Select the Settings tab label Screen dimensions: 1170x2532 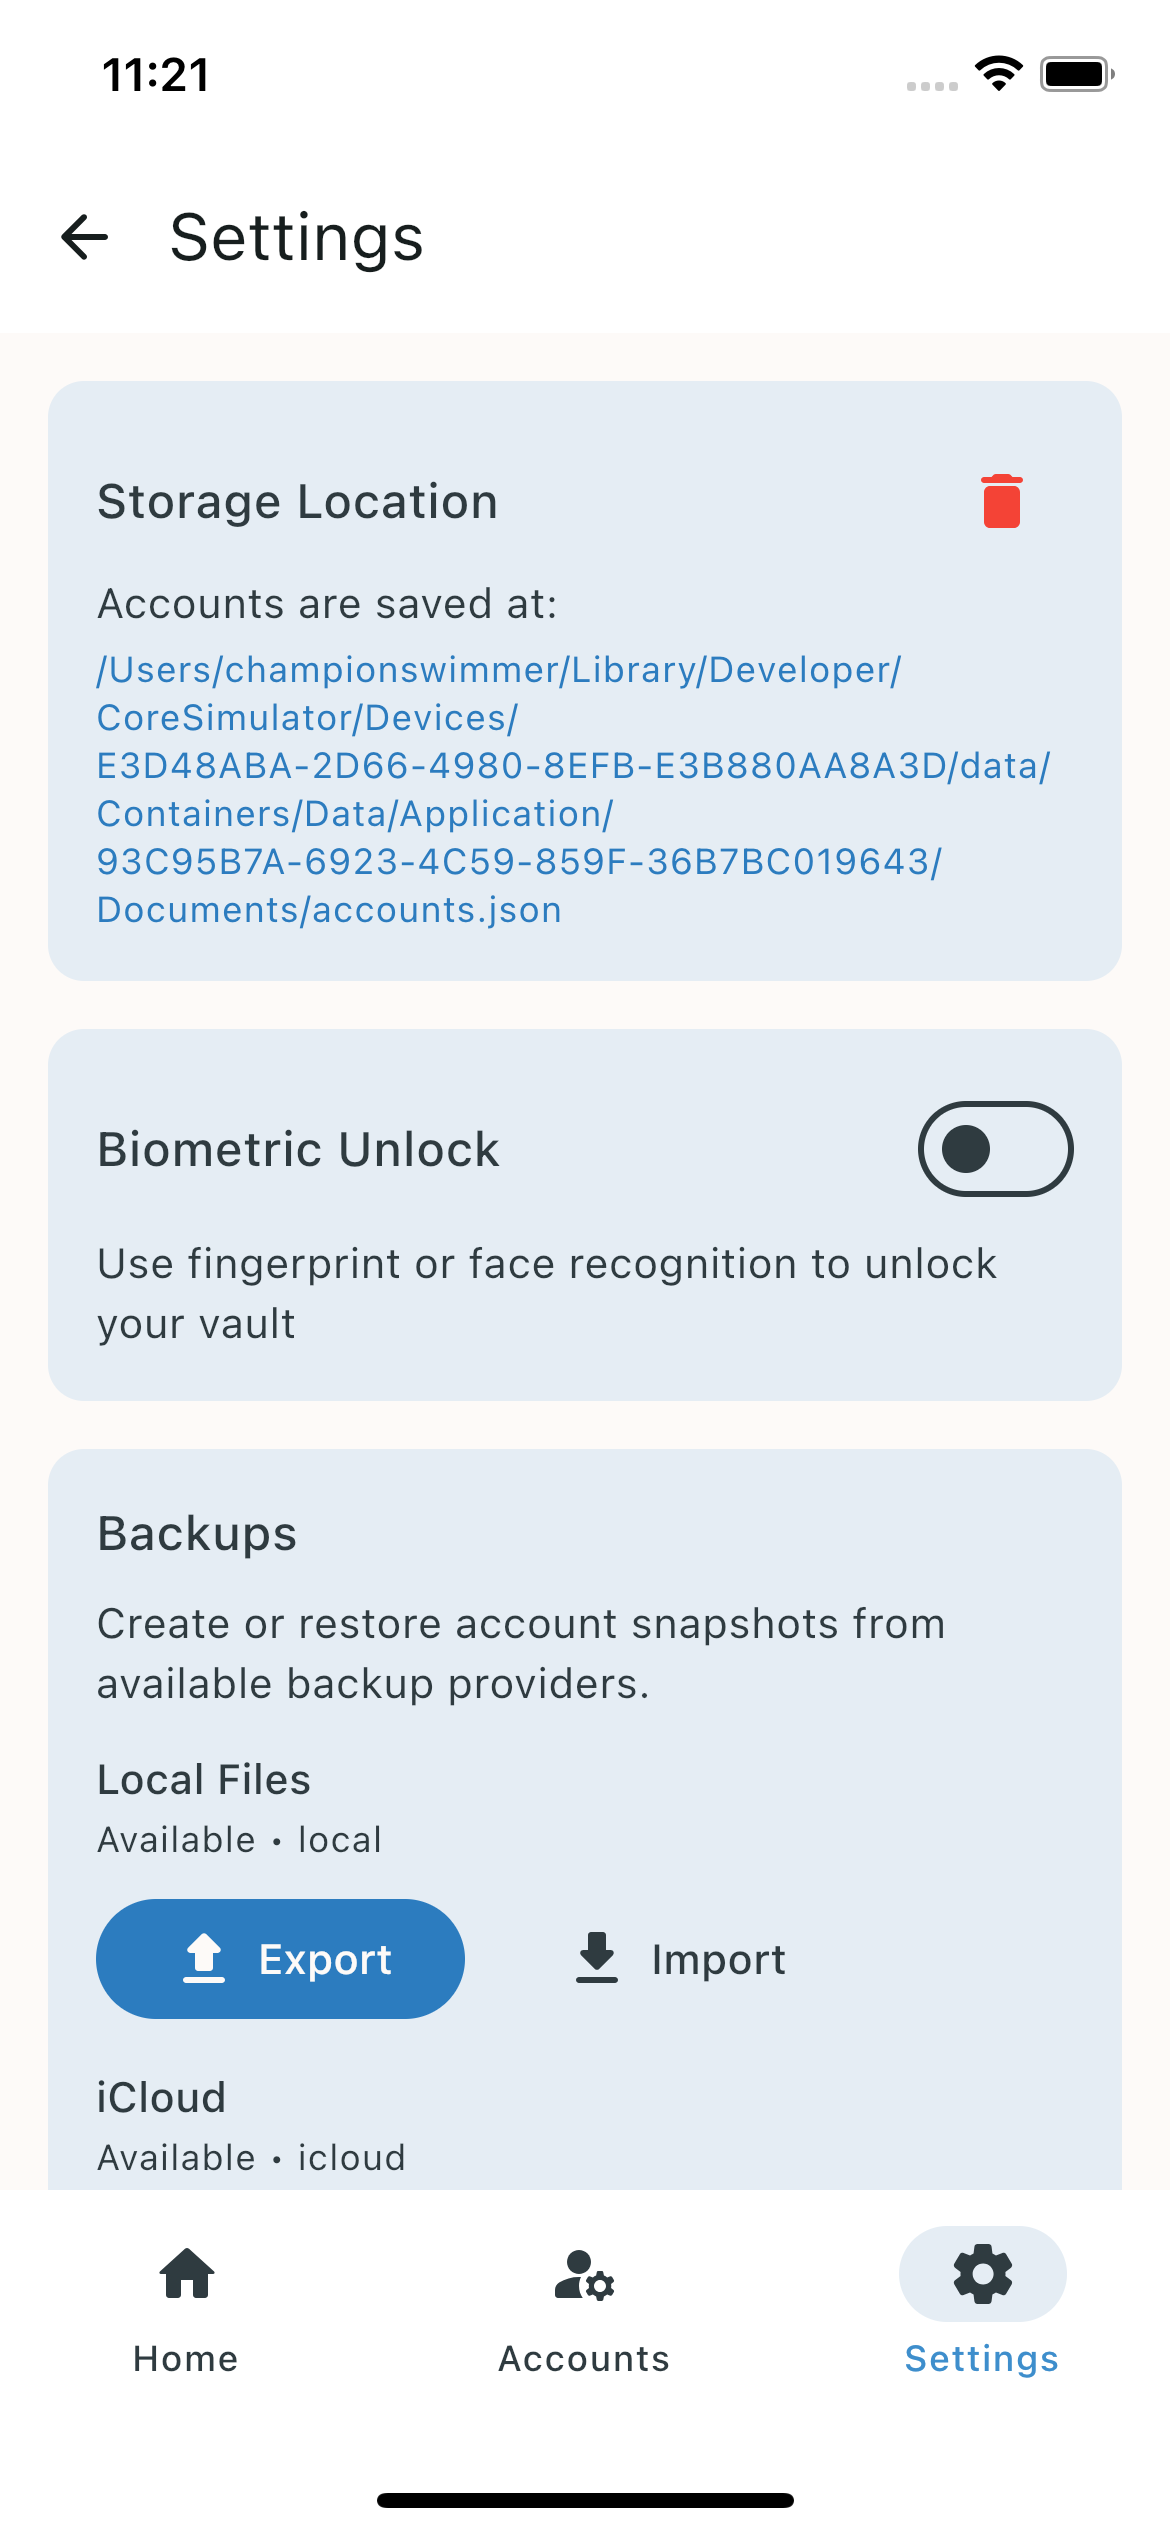(x=982, y=2359)
